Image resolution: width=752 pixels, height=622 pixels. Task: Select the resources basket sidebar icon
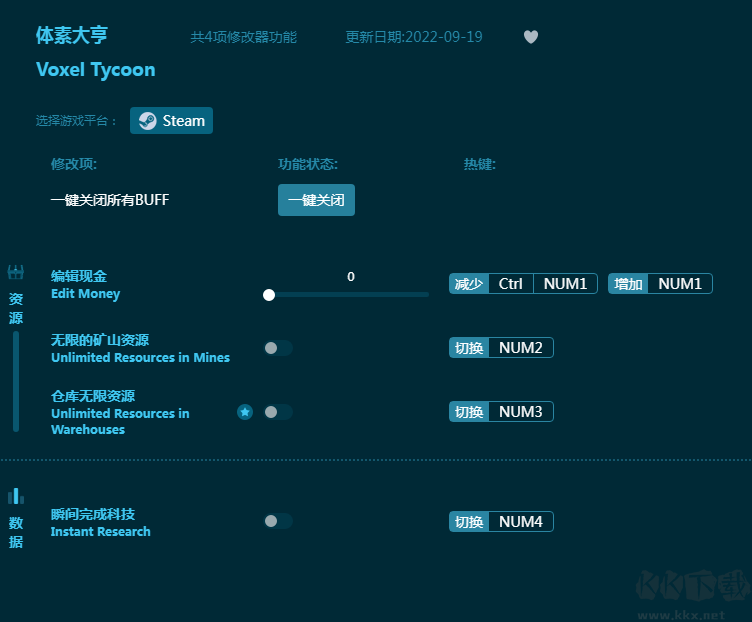(16, 272)
